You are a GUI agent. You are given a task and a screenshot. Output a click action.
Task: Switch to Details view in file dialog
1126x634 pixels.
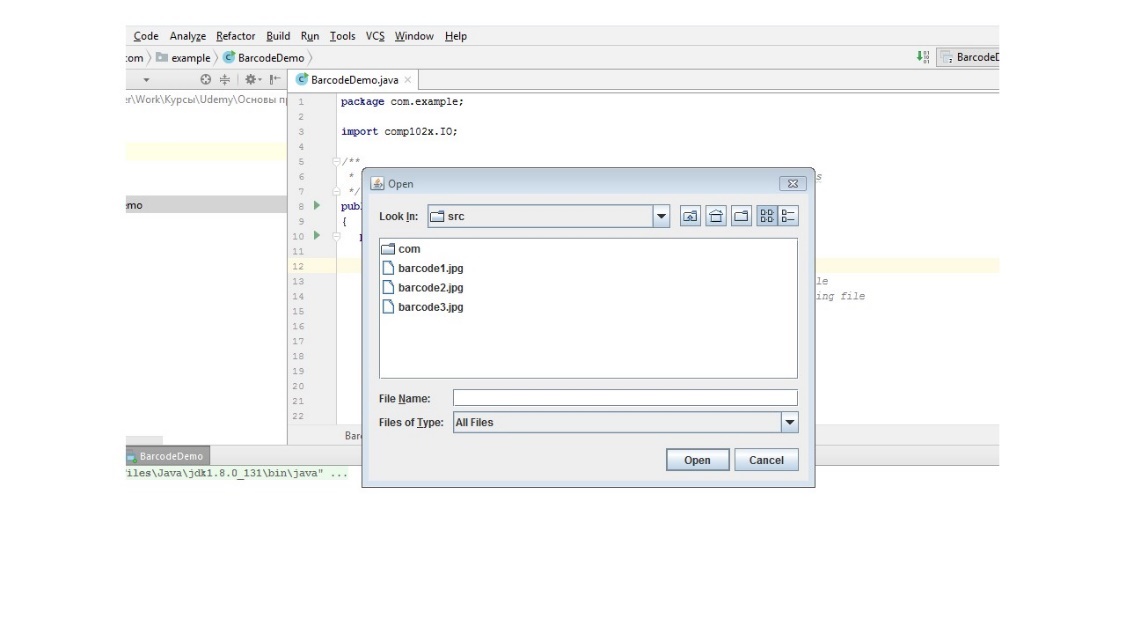pyautogui.click(x=788, y=216)
